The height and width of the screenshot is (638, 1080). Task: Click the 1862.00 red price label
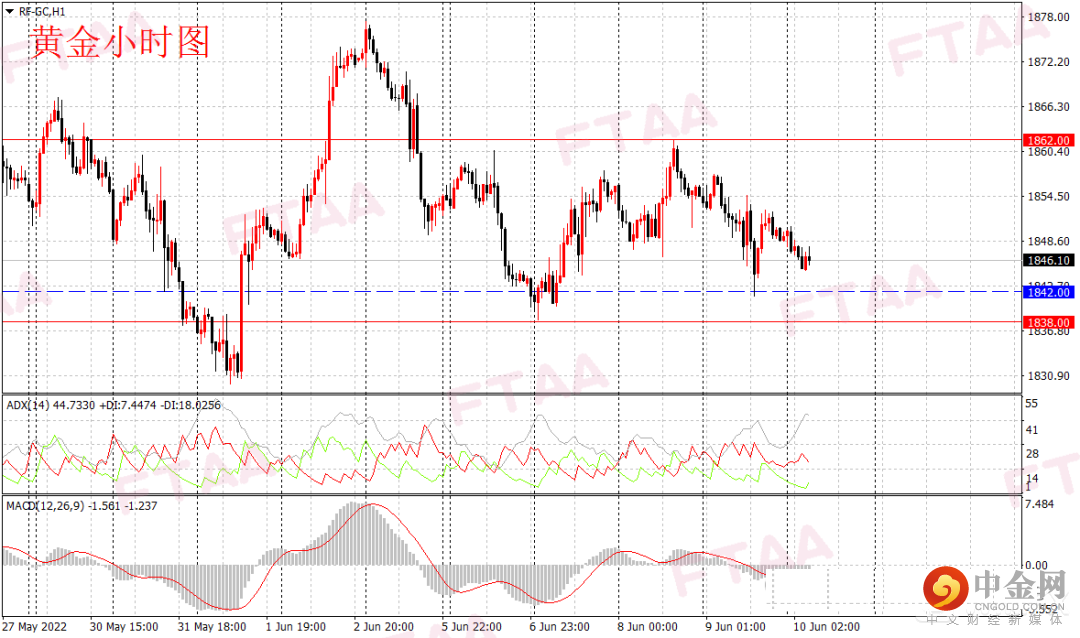pos(1048,140)
